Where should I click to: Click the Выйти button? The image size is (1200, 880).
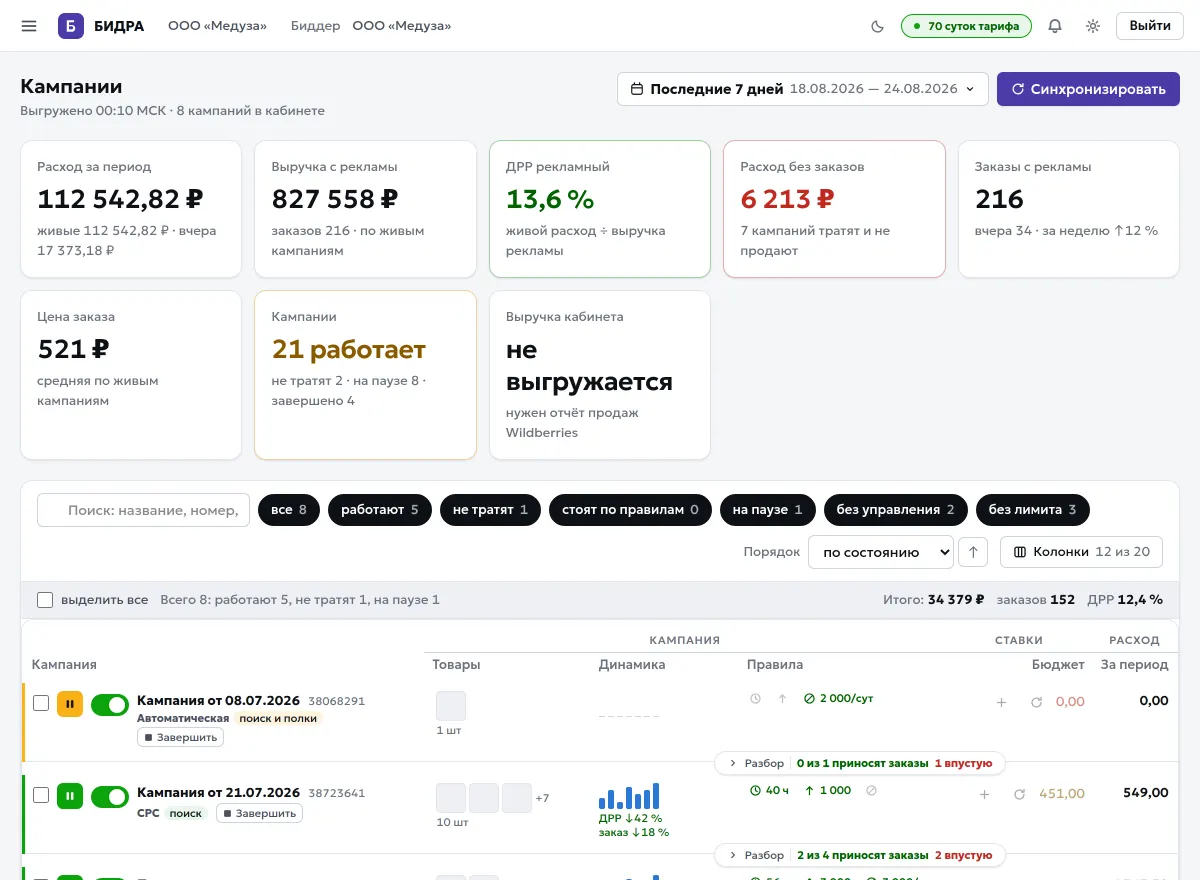click(1150, 26)
